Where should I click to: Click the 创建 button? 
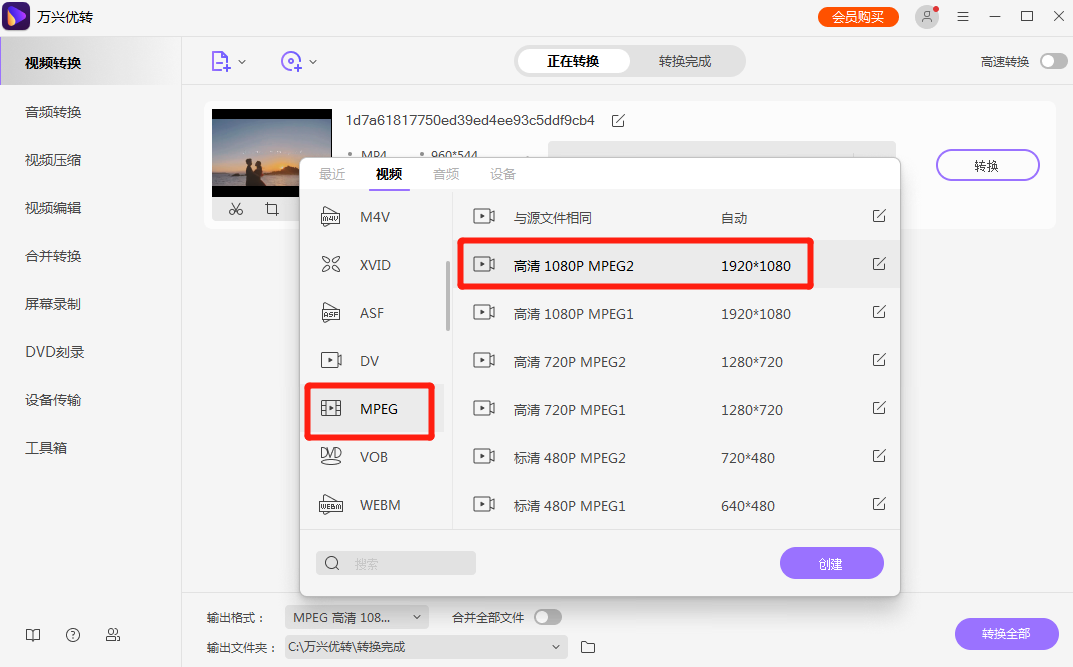click(831, 563)
